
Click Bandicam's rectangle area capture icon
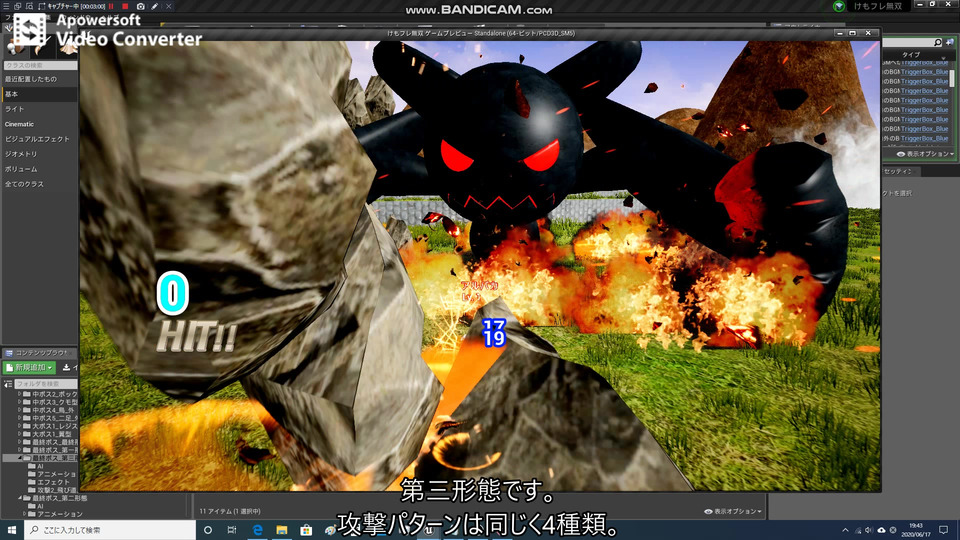click(42, 6)
